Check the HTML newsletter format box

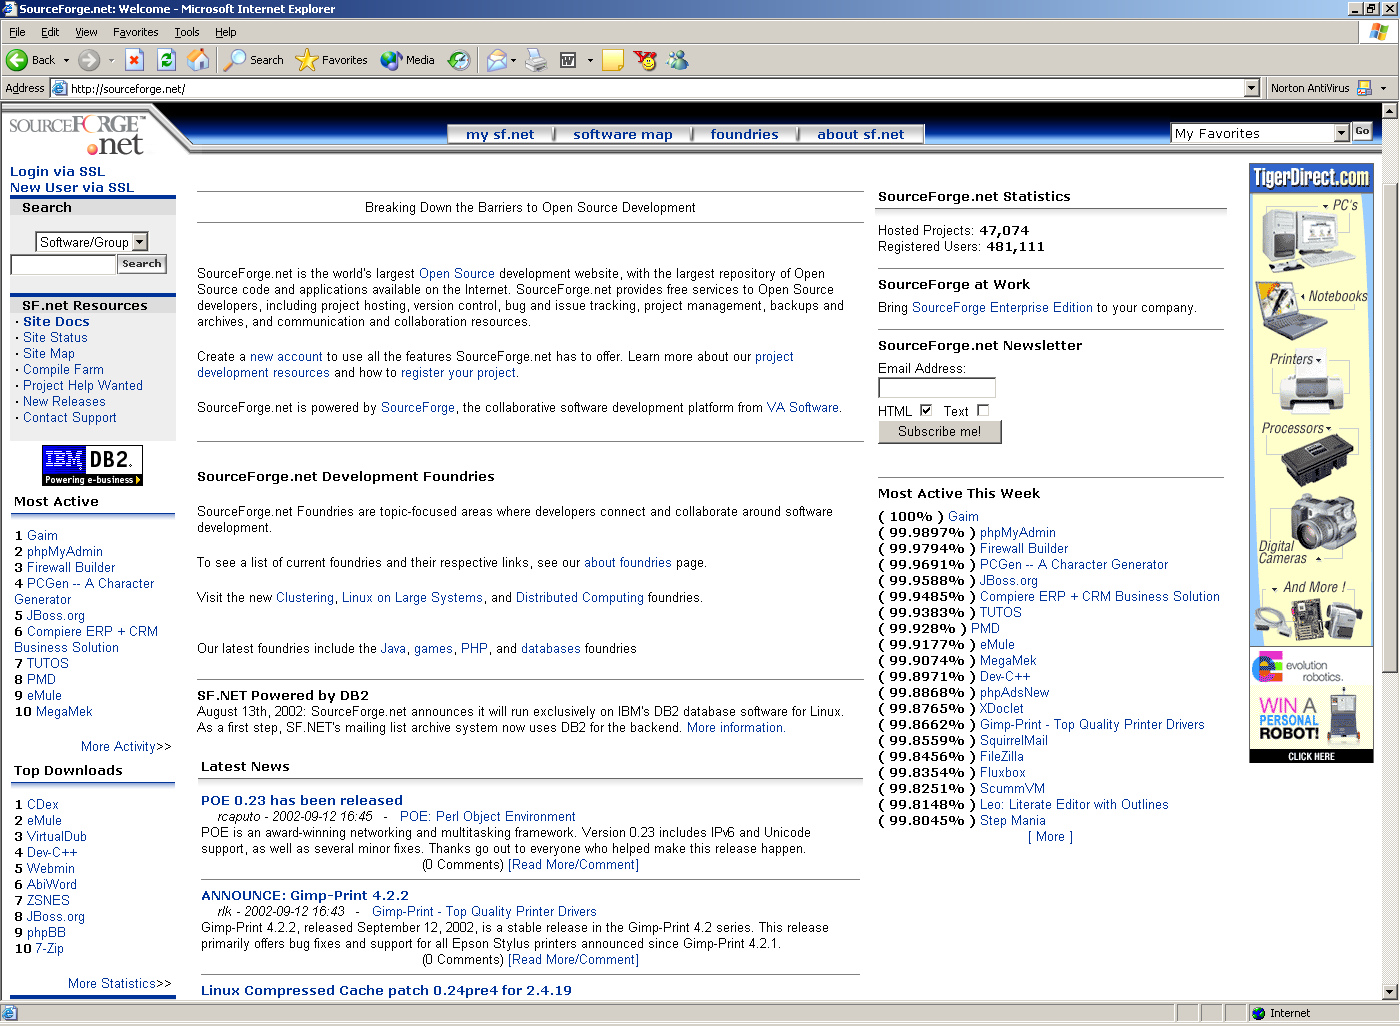[x=926, y=410]
